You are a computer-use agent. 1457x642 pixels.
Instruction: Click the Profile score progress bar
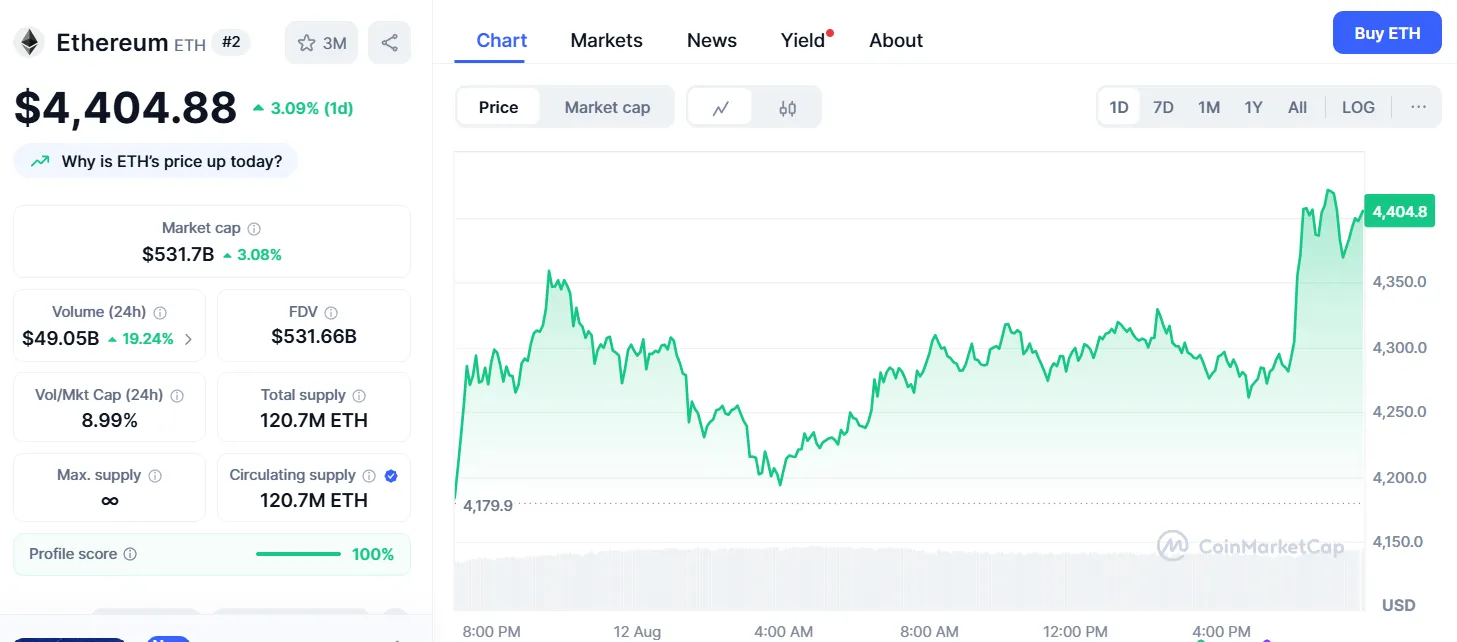click(x=298, y=554)
